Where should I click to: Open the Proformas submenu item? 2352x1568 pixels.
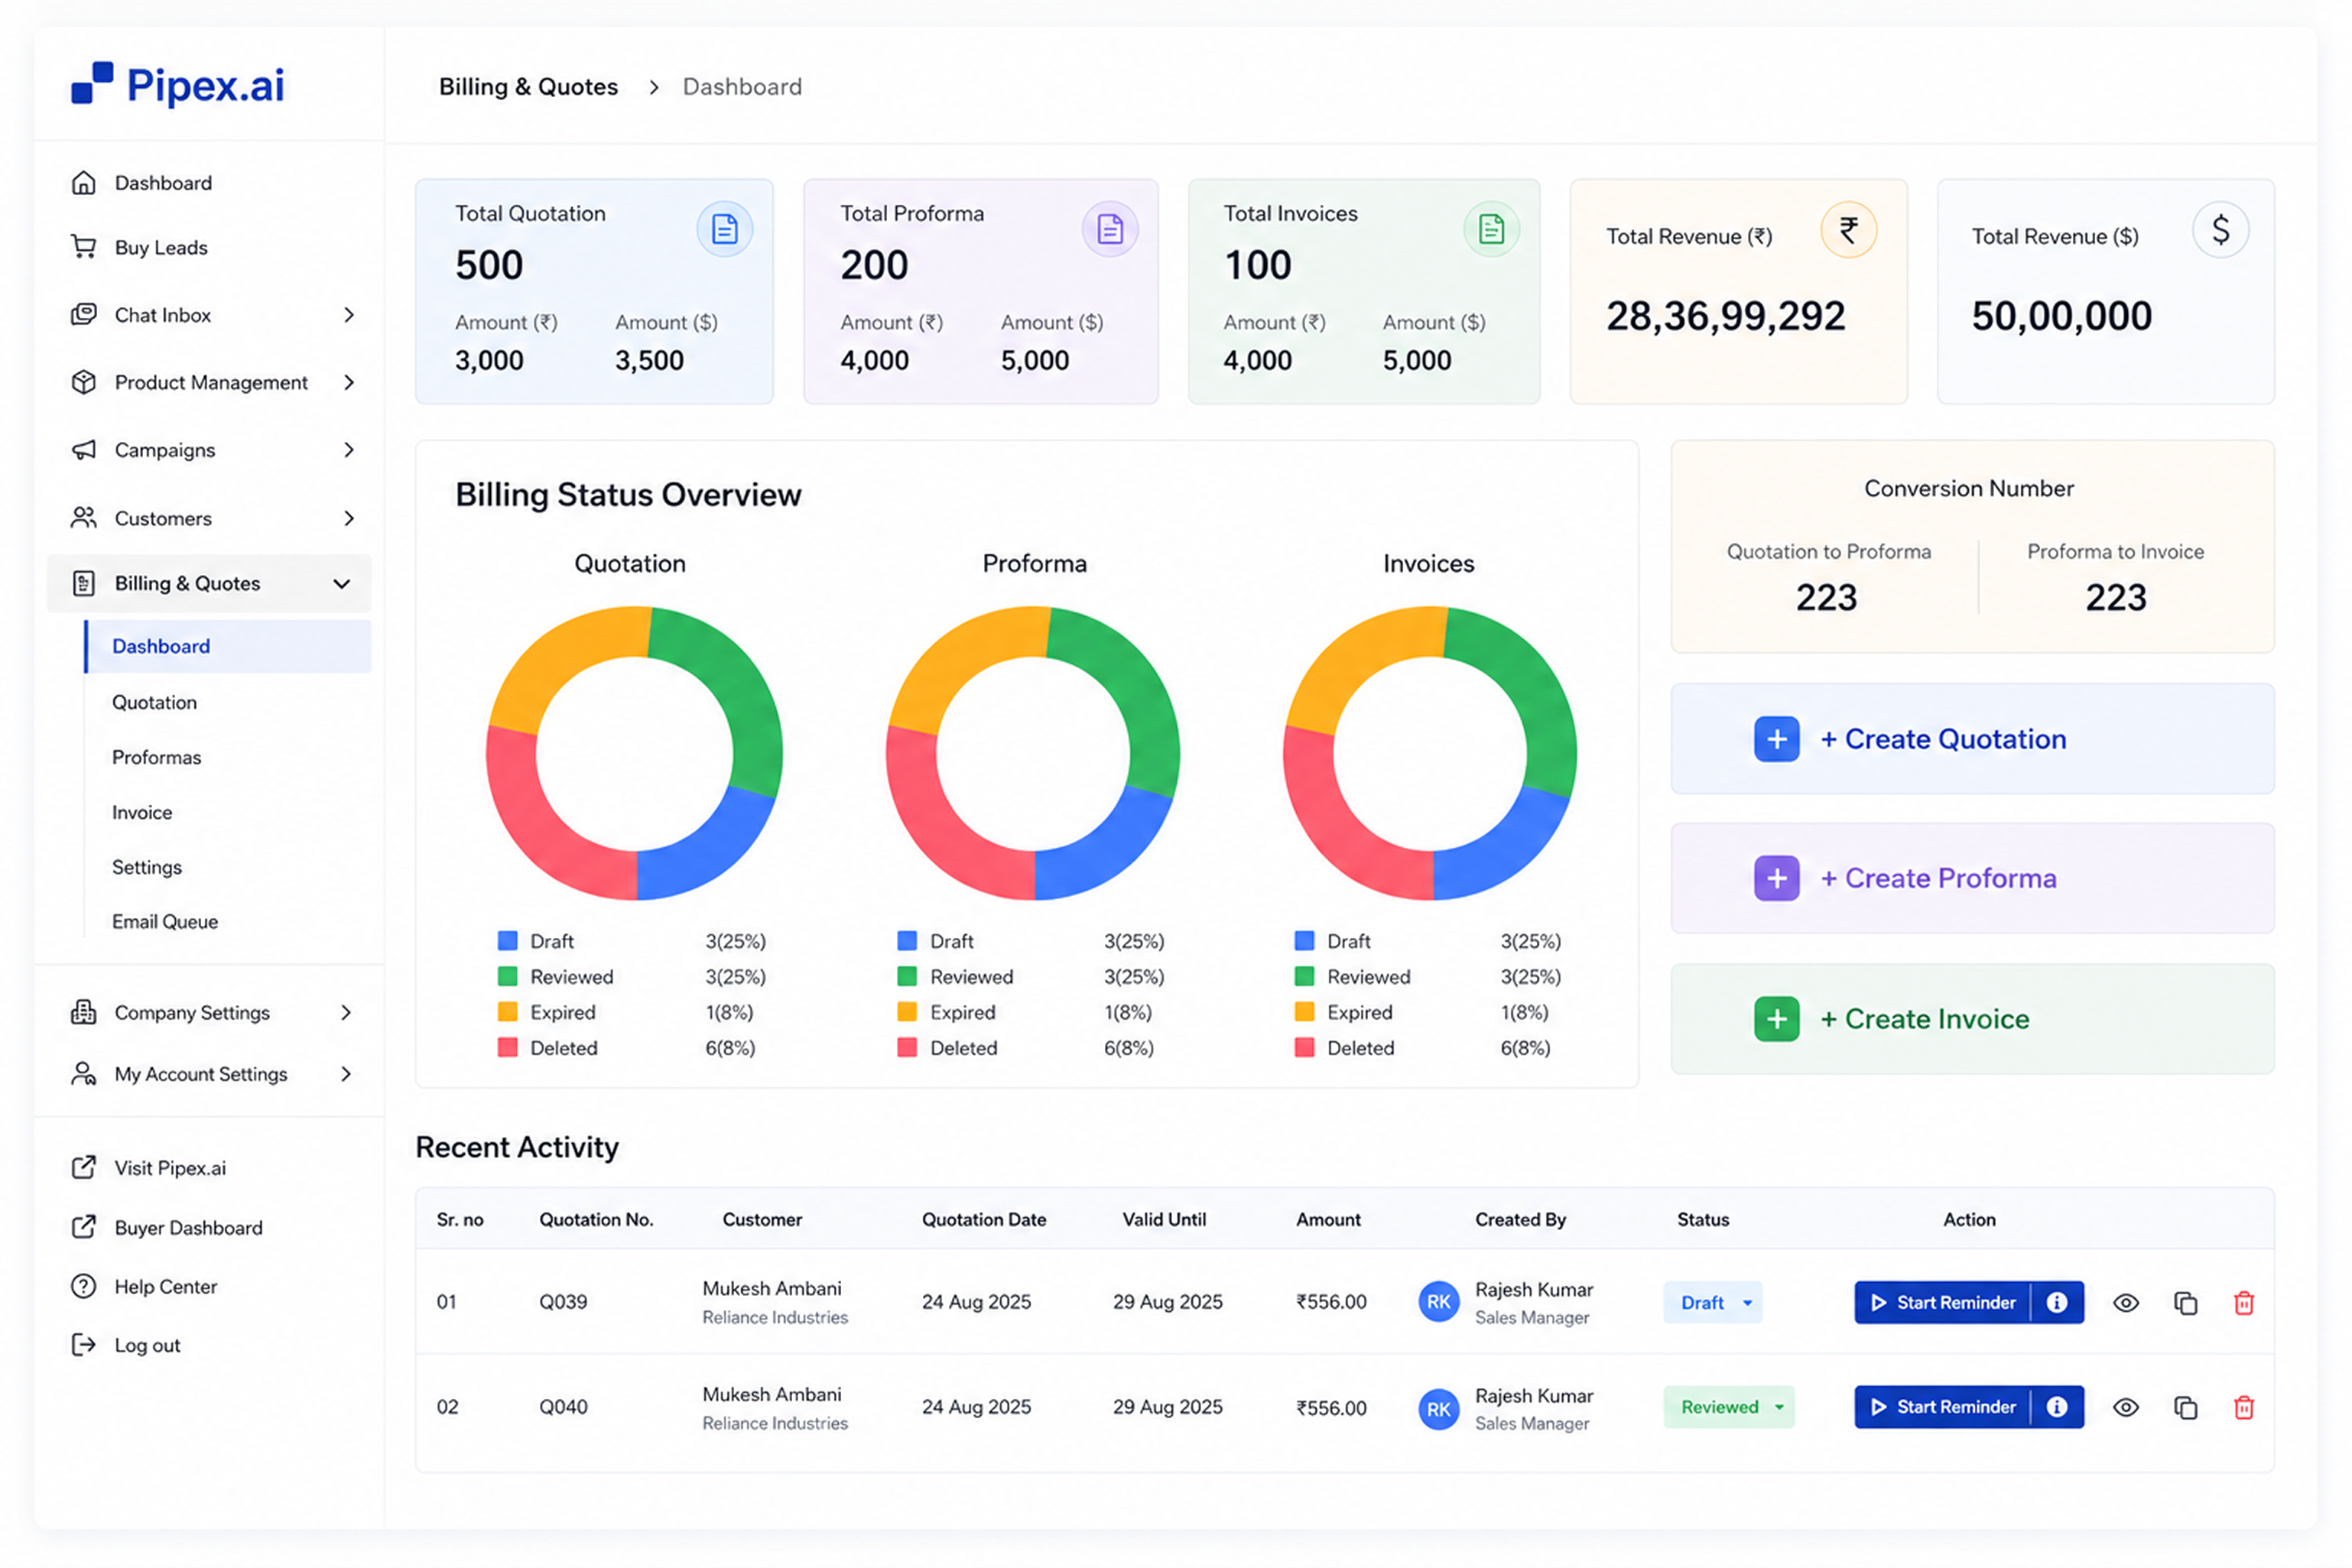click(x=156, y=757)
